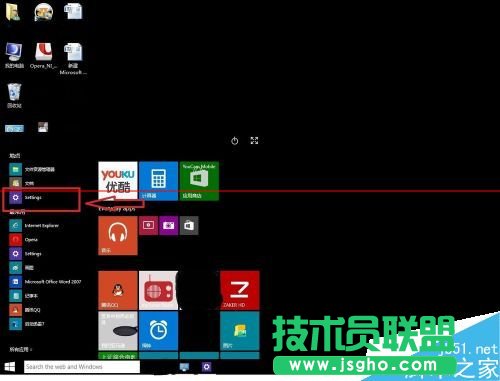Select the Recycle Bin desktop icon
This screenshot has height=381, width=500.
14,96
